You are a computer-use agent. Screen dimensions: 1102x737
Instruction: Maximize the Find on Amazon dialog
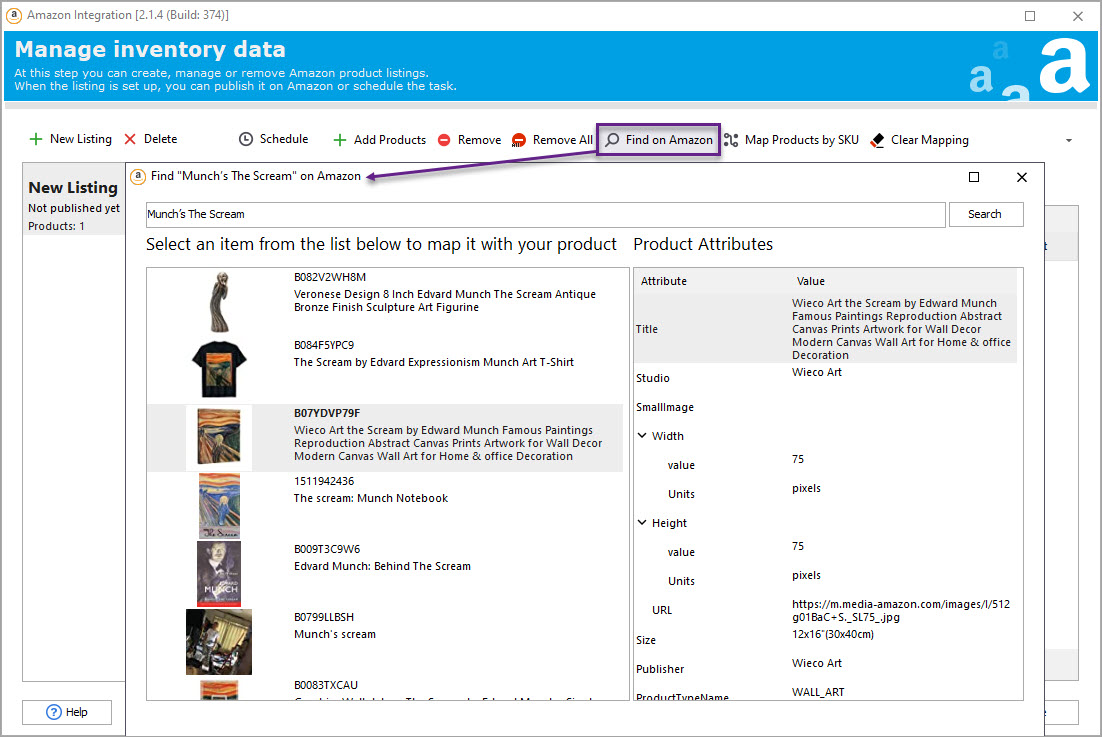974,177
